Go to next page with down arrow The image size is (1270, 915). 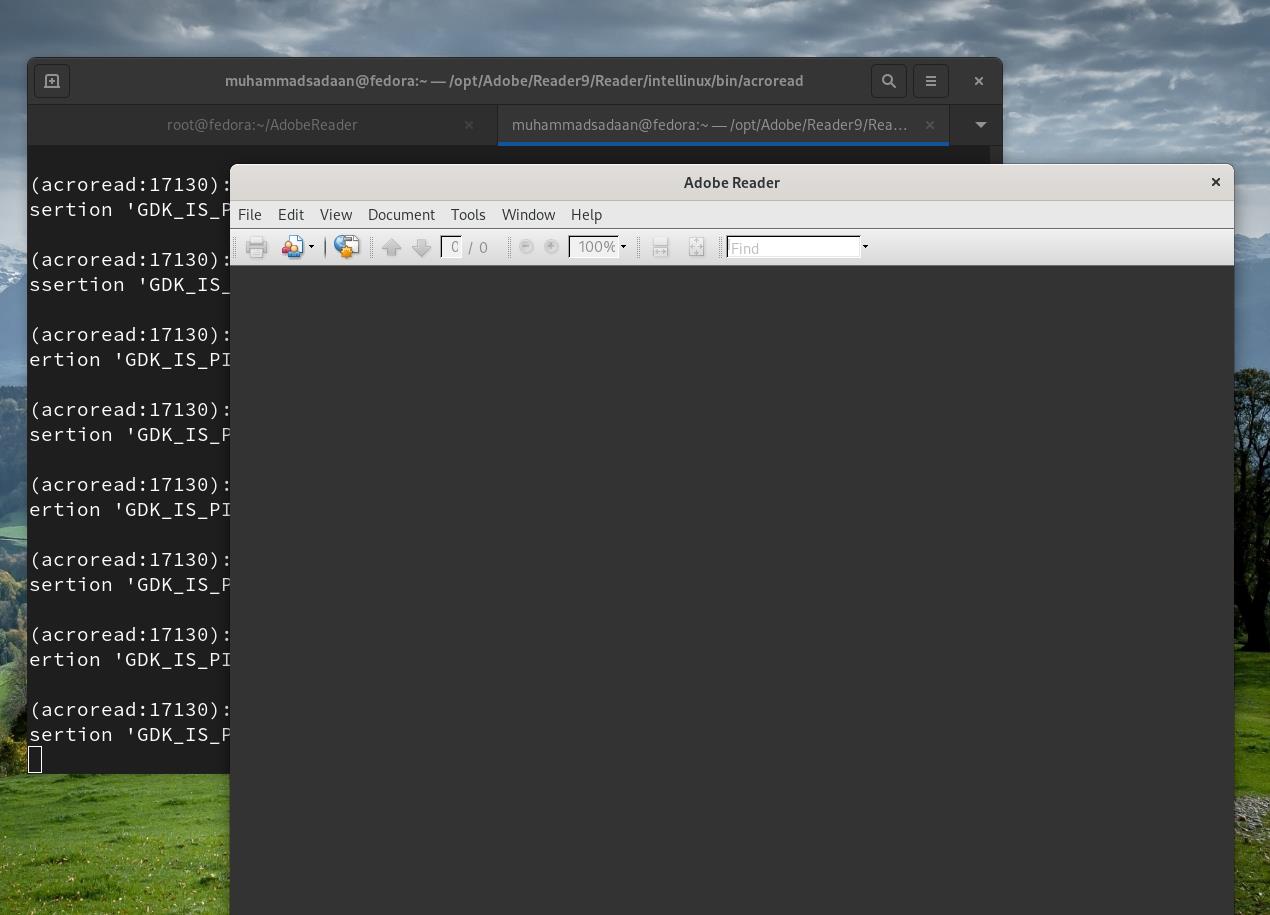tap(421, 247)
